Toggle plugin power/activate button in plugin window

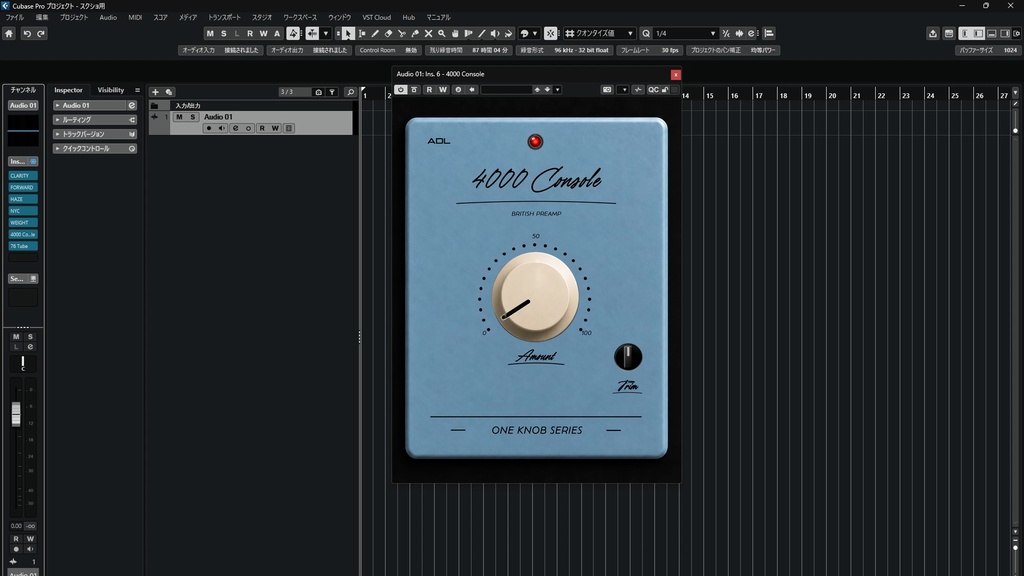400,89
